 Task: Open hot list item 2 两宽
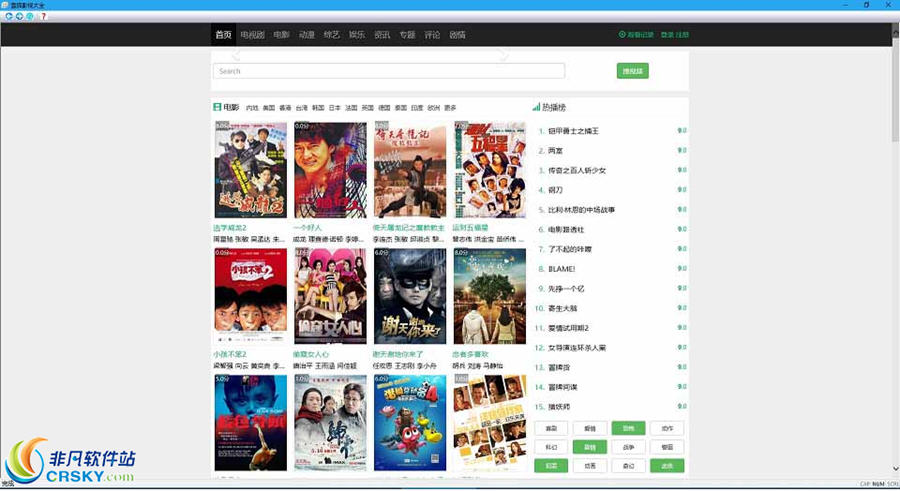[x=555, y=150]
